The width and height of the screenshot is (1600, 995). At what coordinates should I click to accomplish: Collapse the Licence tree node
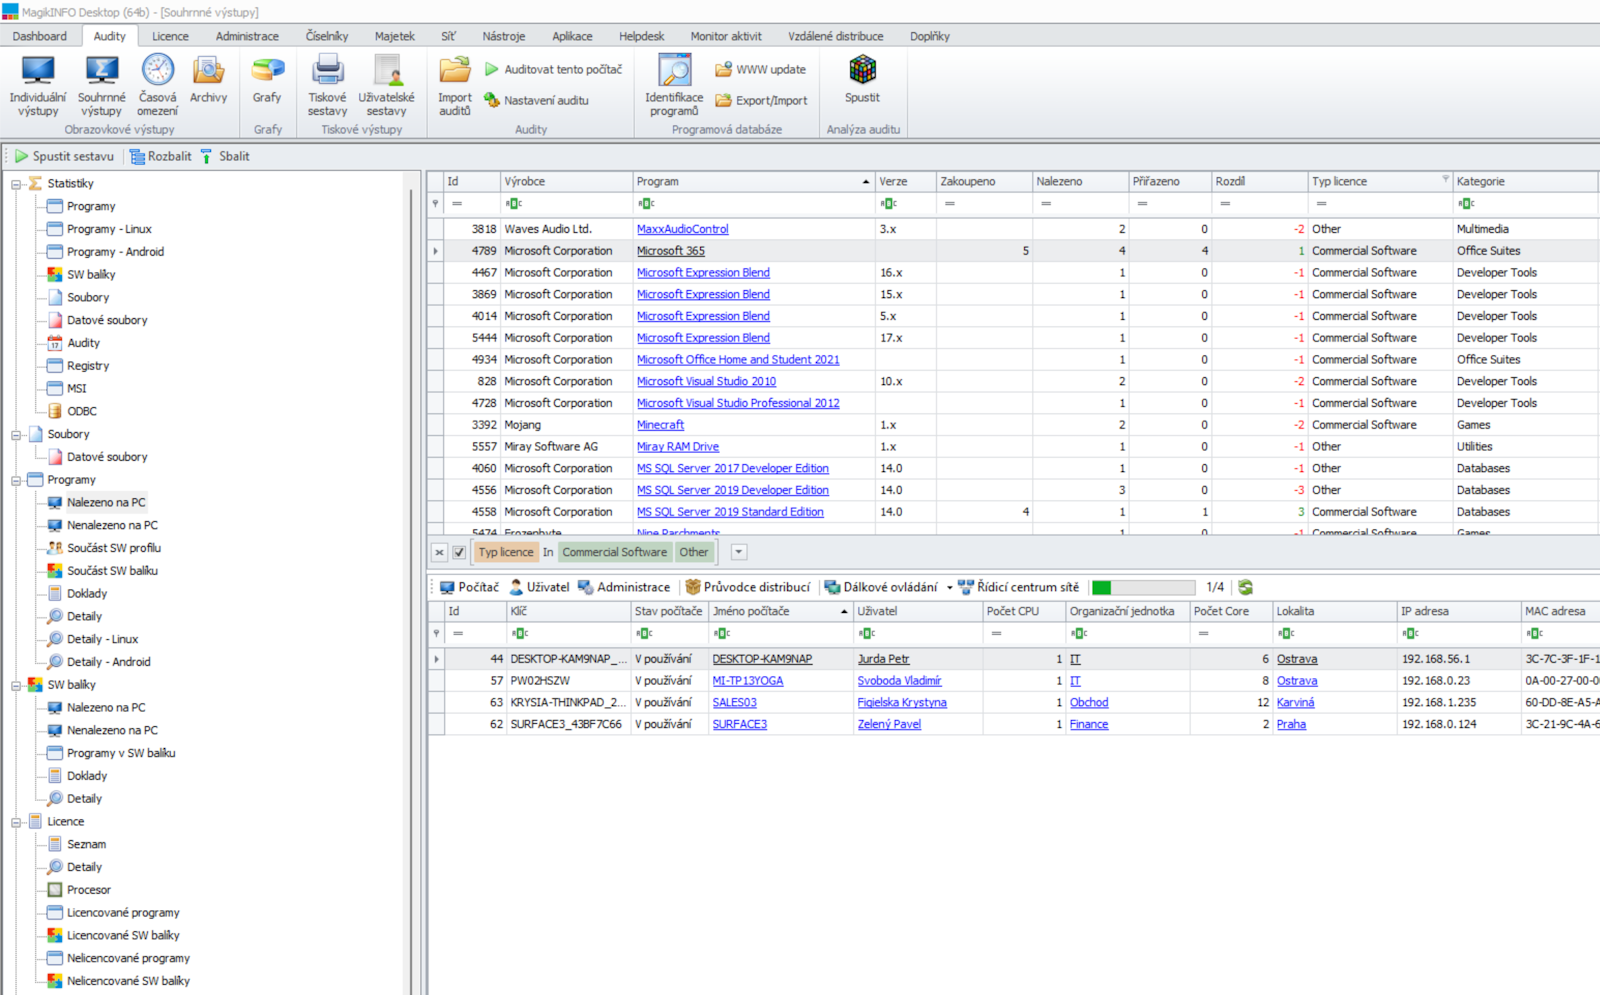coord(16,822)
